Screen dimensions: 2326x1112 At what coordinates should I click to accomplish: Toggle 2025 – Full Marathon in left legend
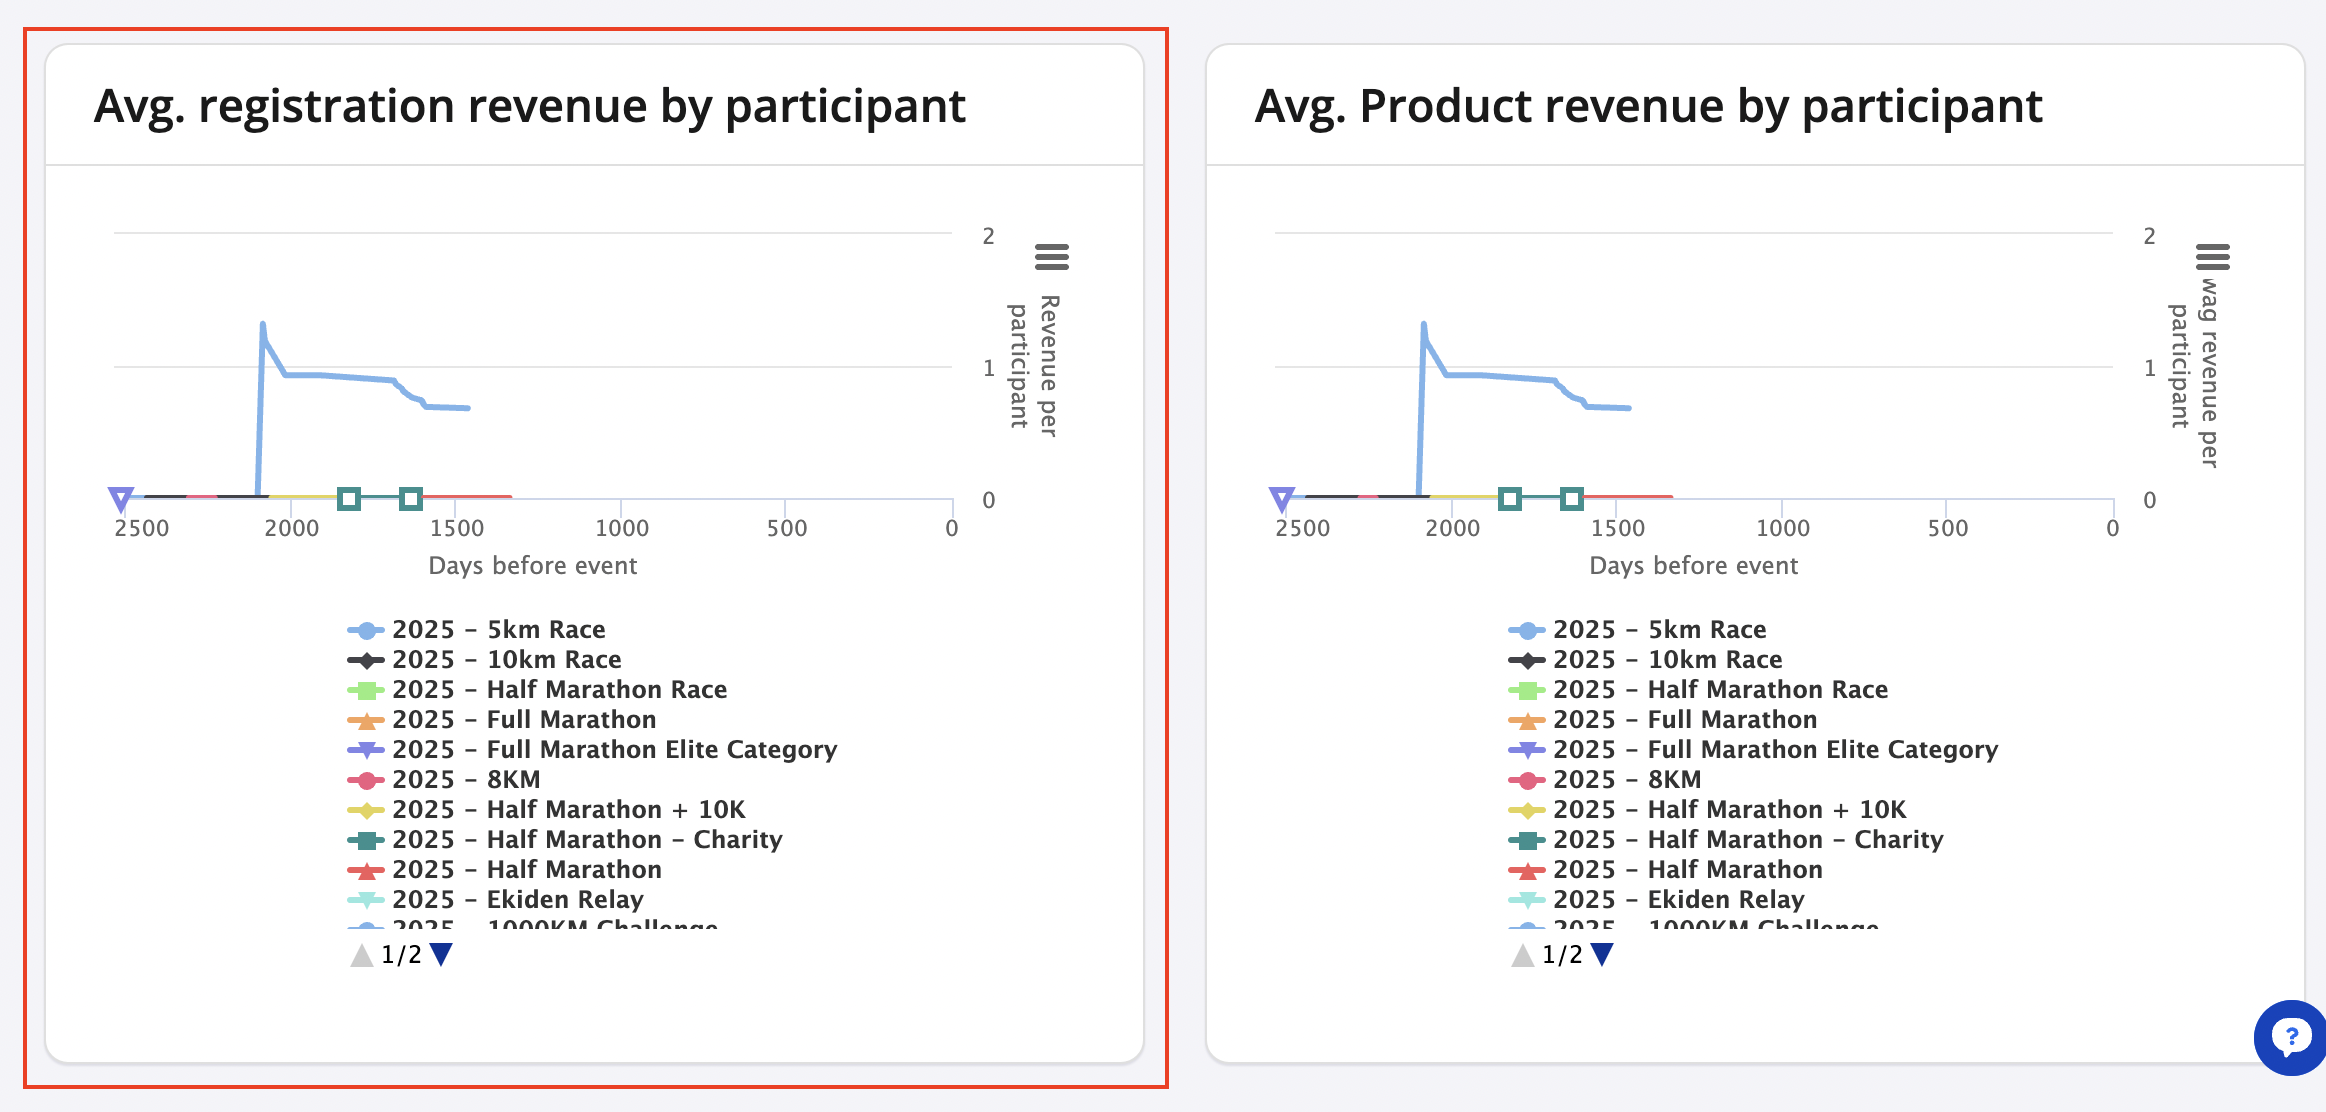pyautogui.click(x=523, y=720)
